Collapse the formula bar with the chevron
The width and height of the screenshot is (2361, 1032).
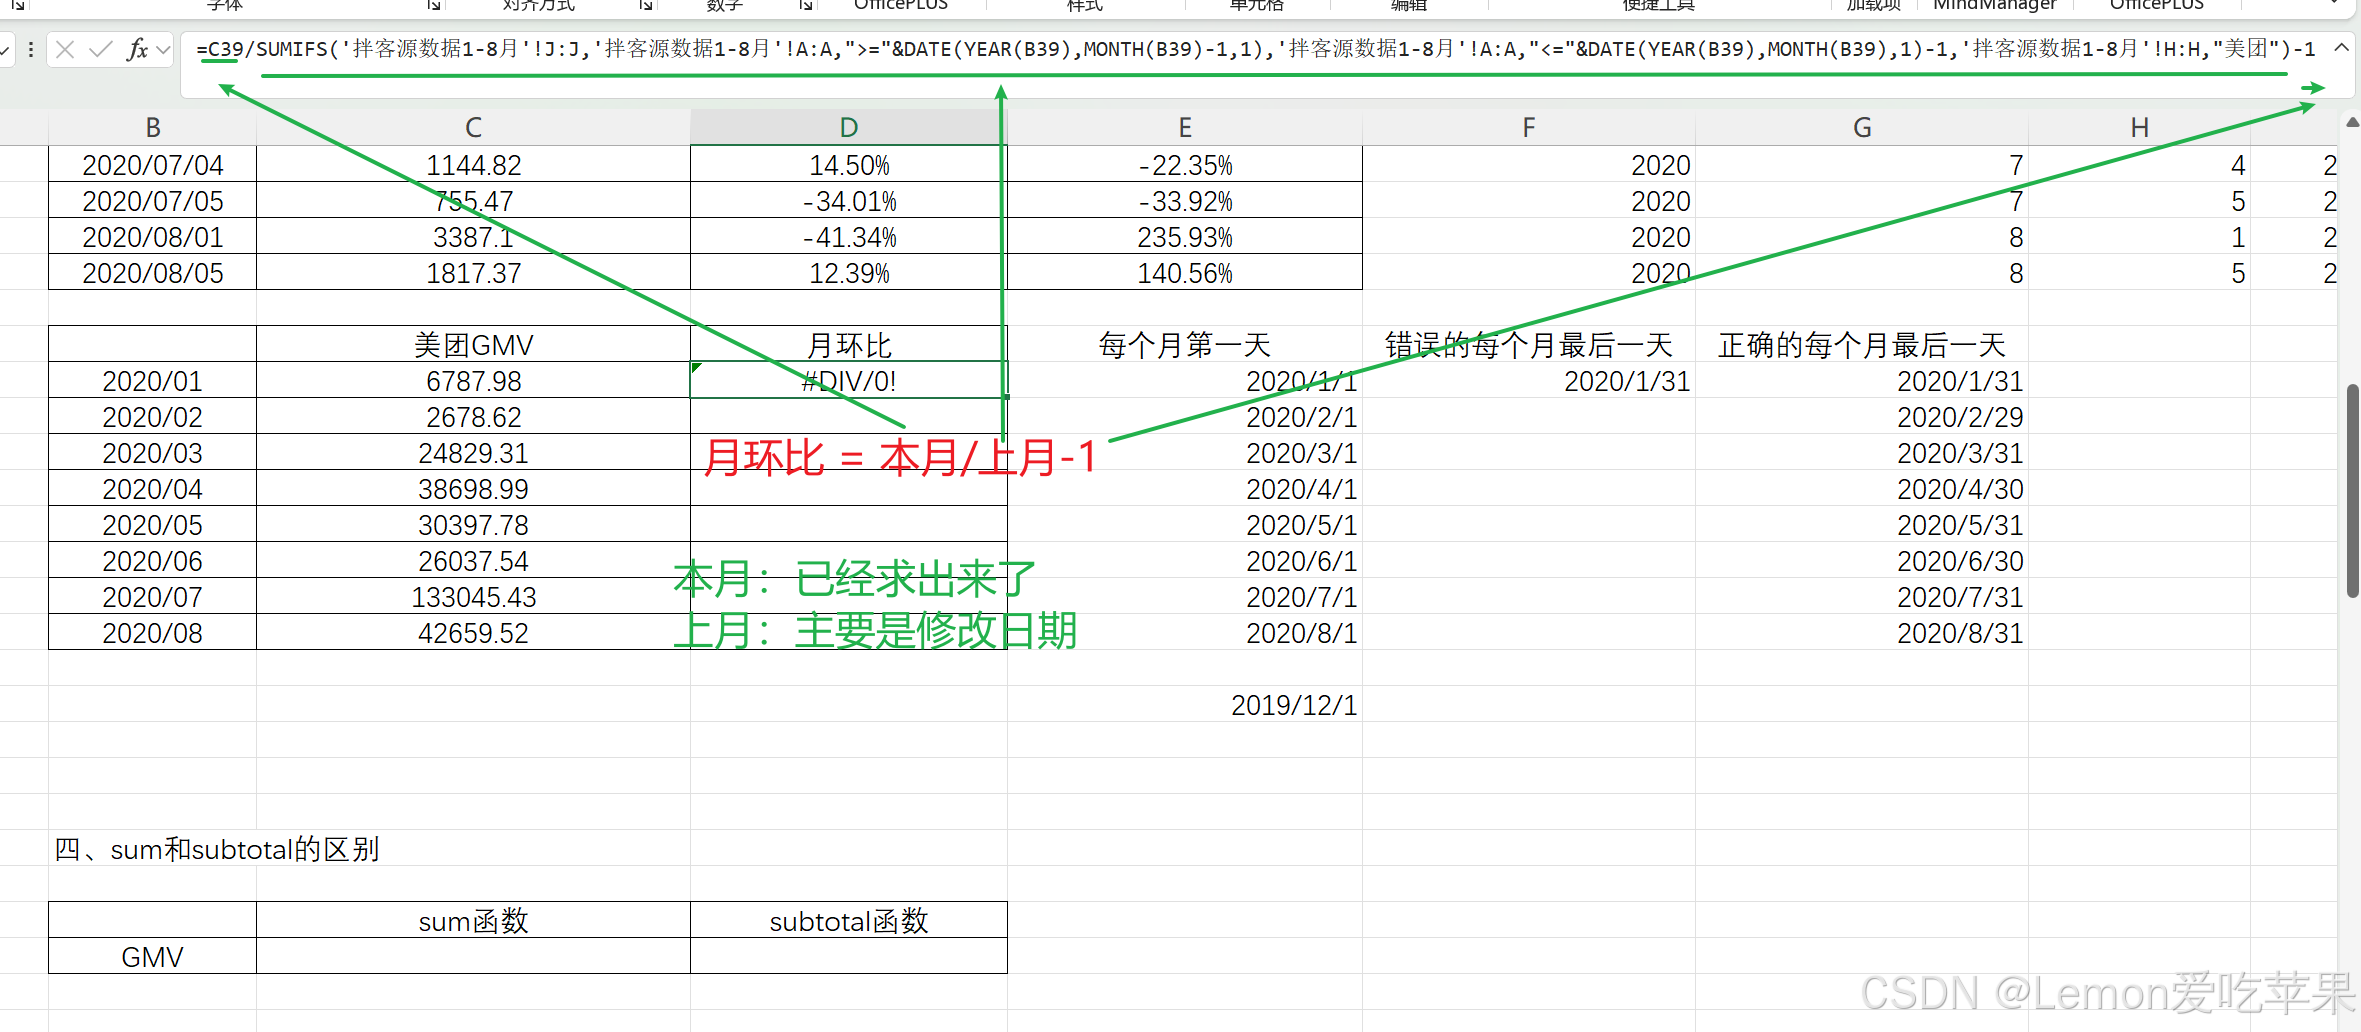click(x=2341, y=47)
